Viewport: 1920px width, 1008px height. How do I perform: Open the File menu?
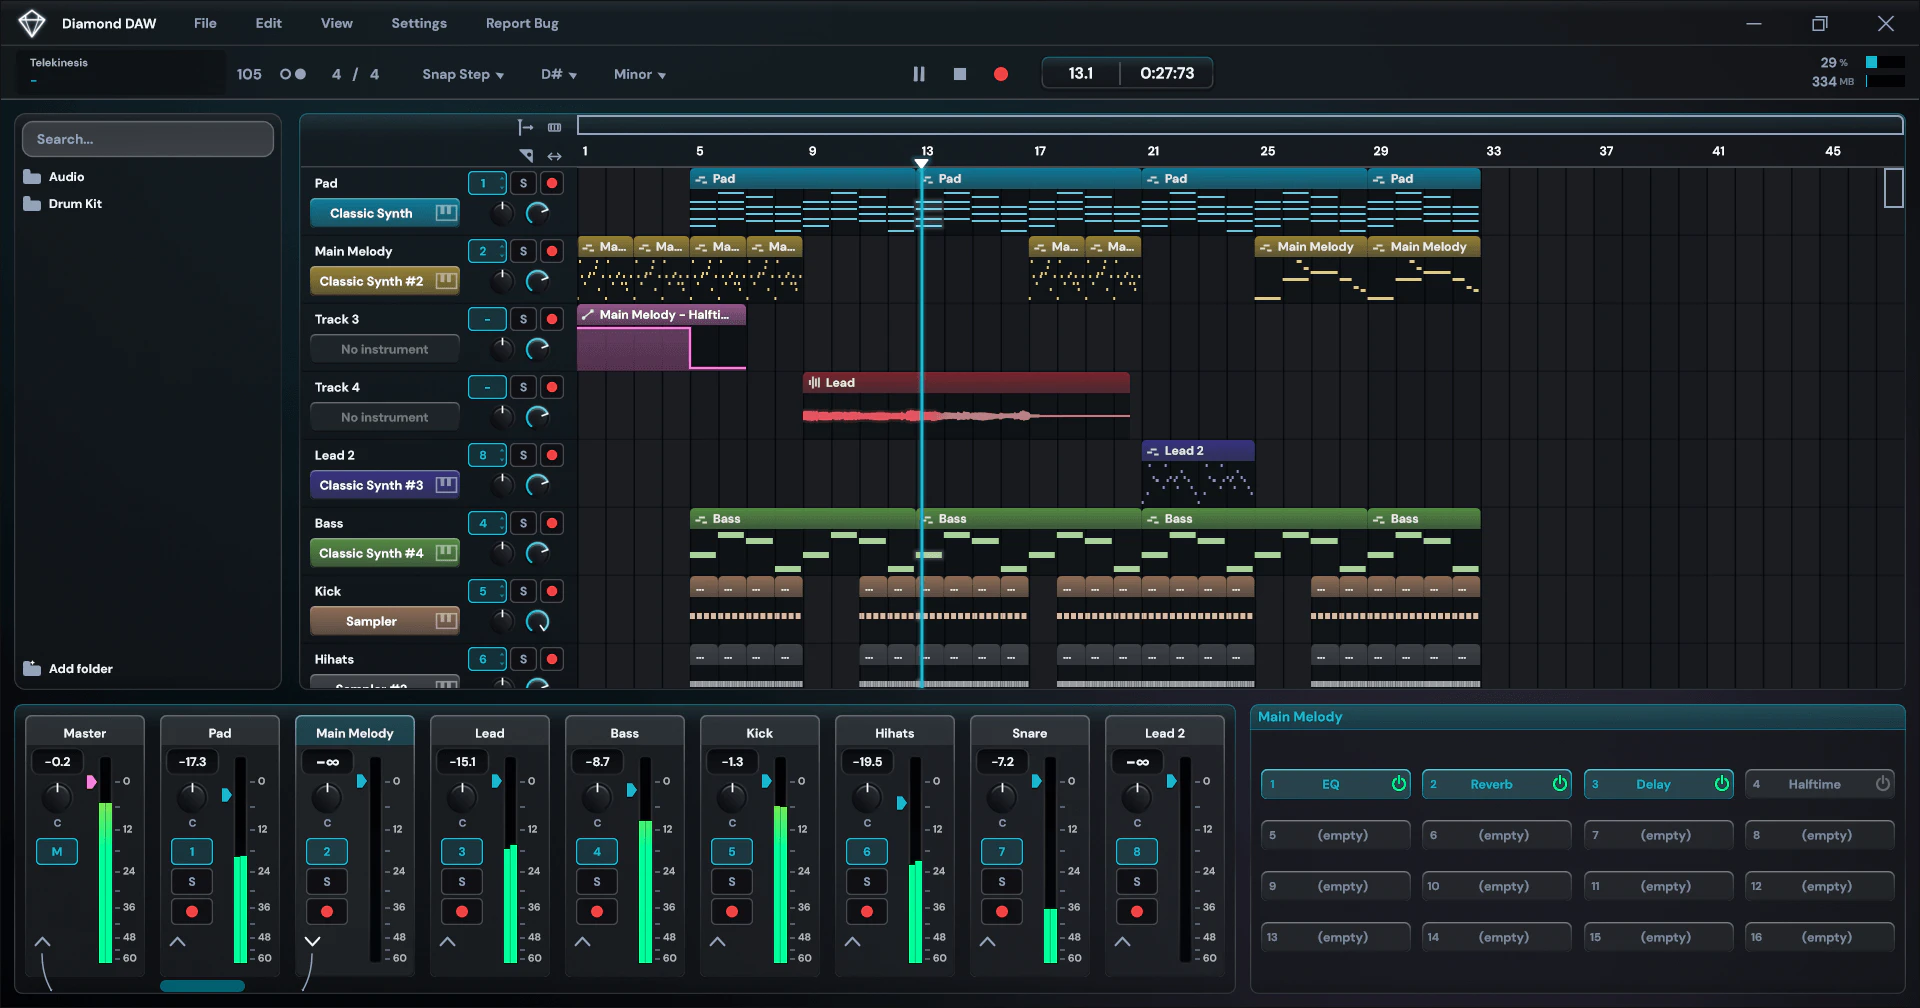pyautogui.click(x=205, y=23)
